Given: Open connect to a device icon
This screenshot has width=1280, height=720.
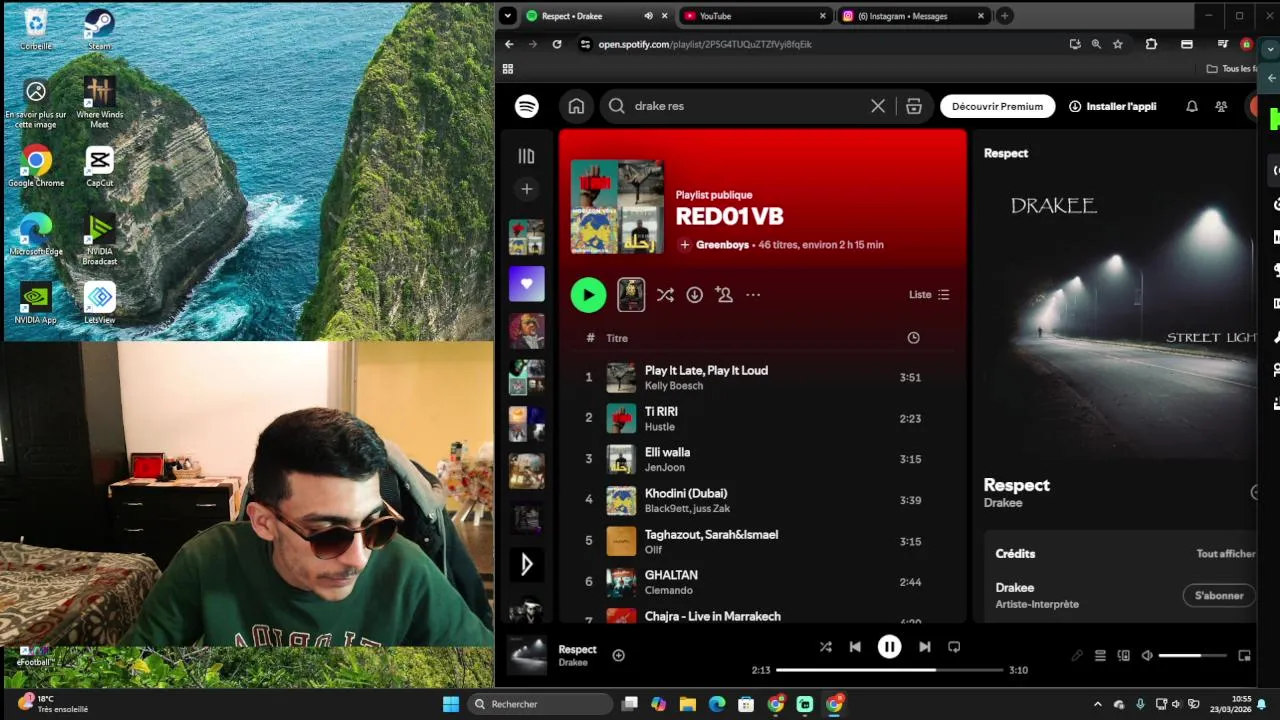Looking at the screenshot, I should click(1124, 656).
